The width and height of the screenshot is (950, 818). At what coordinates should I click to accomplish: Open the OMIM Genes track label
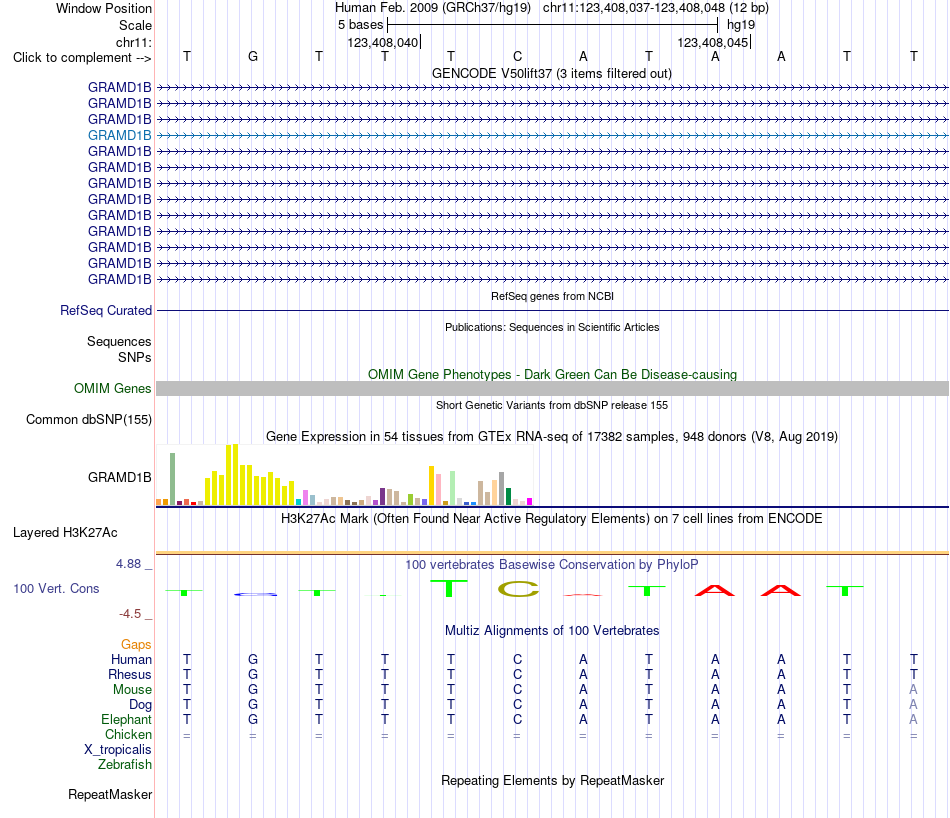[x=112, y=388]
